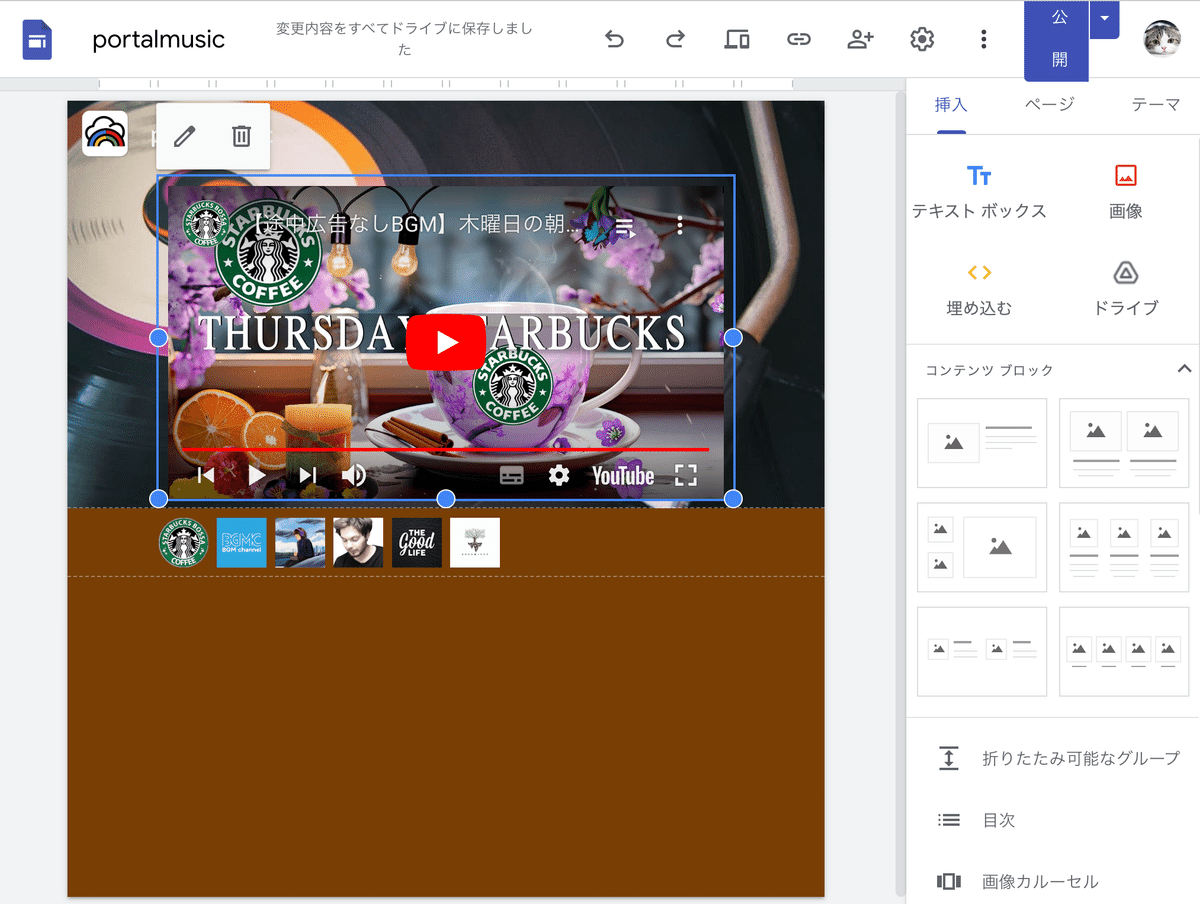Choose the single image with text layout block
The image size is (1200, 904).
pyautogui.click(x=982, y=443)
